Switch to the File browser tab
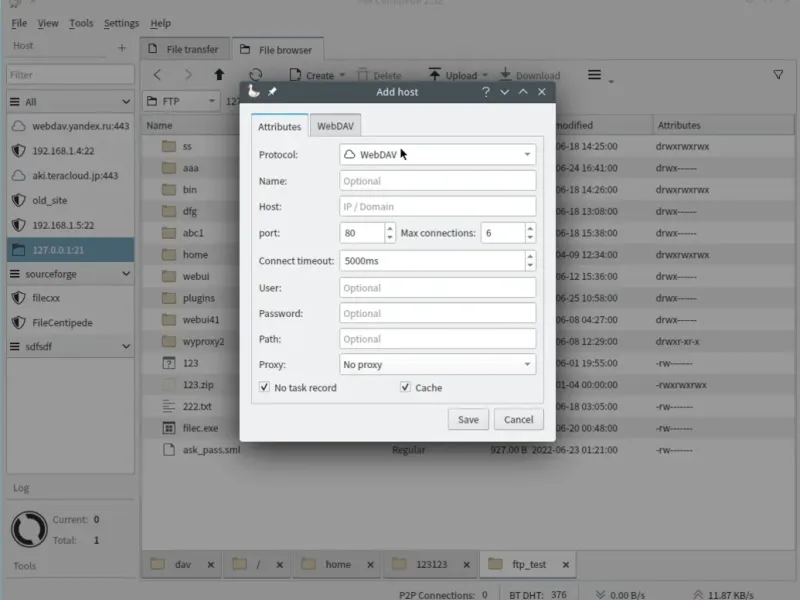 click(x=278, y=50)
